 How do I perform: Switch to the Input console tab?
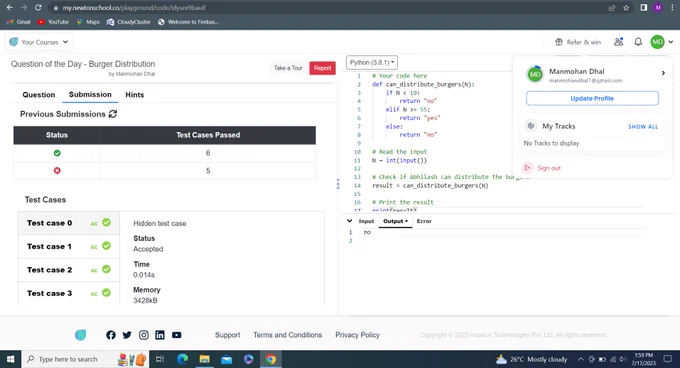click(366, 221)
